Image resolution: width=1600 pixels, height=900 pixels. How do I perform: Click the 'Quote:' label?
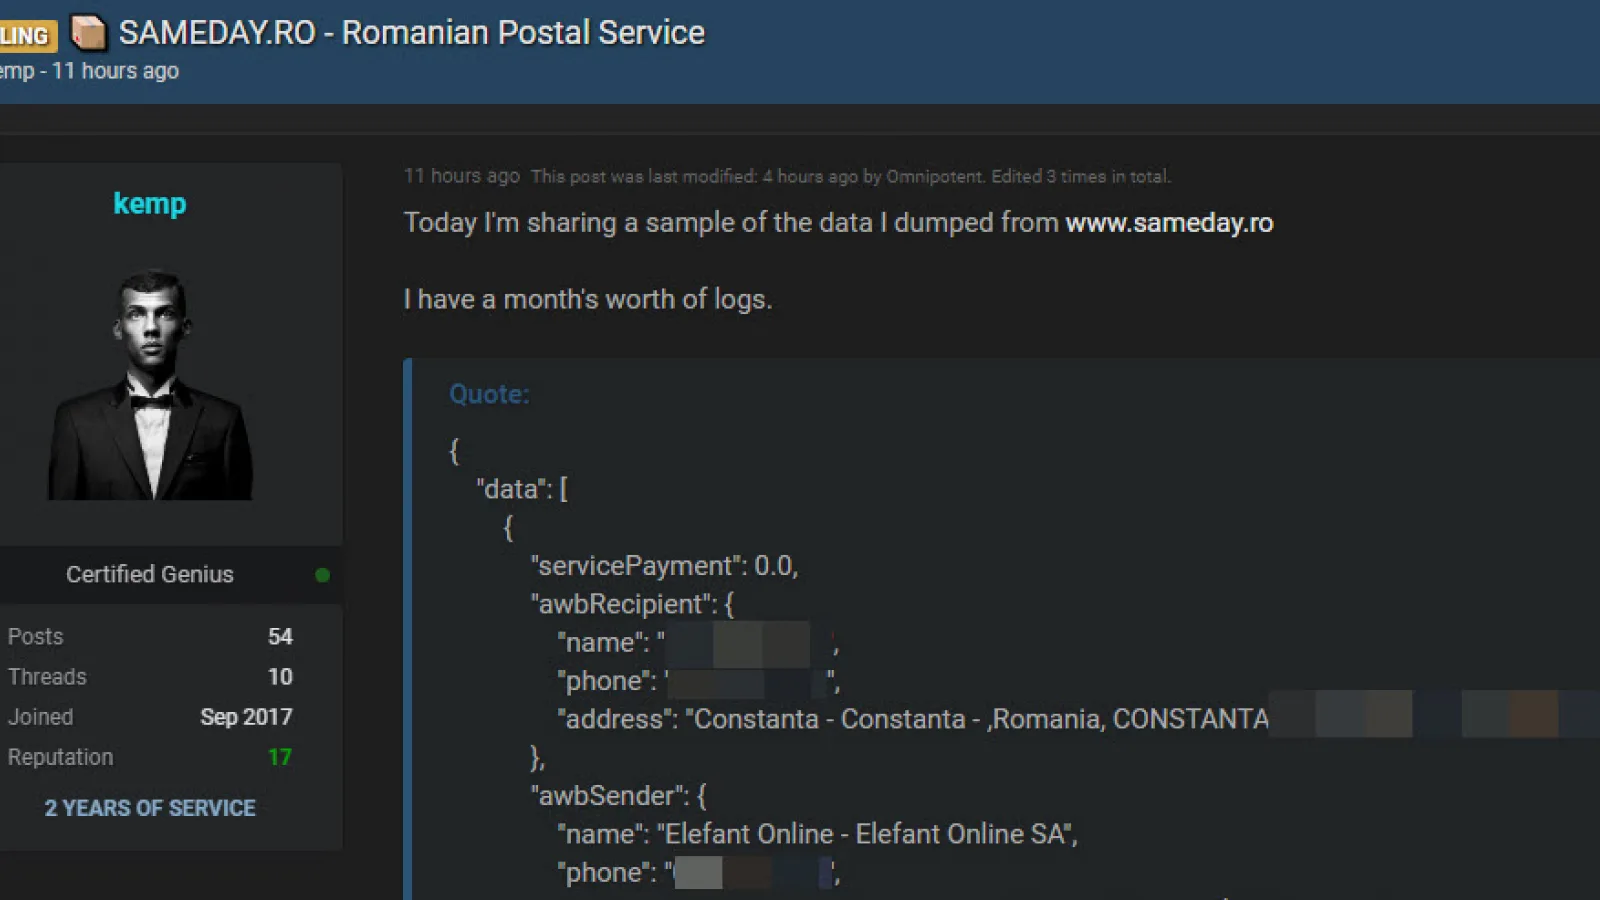click(x=489, y=394)
